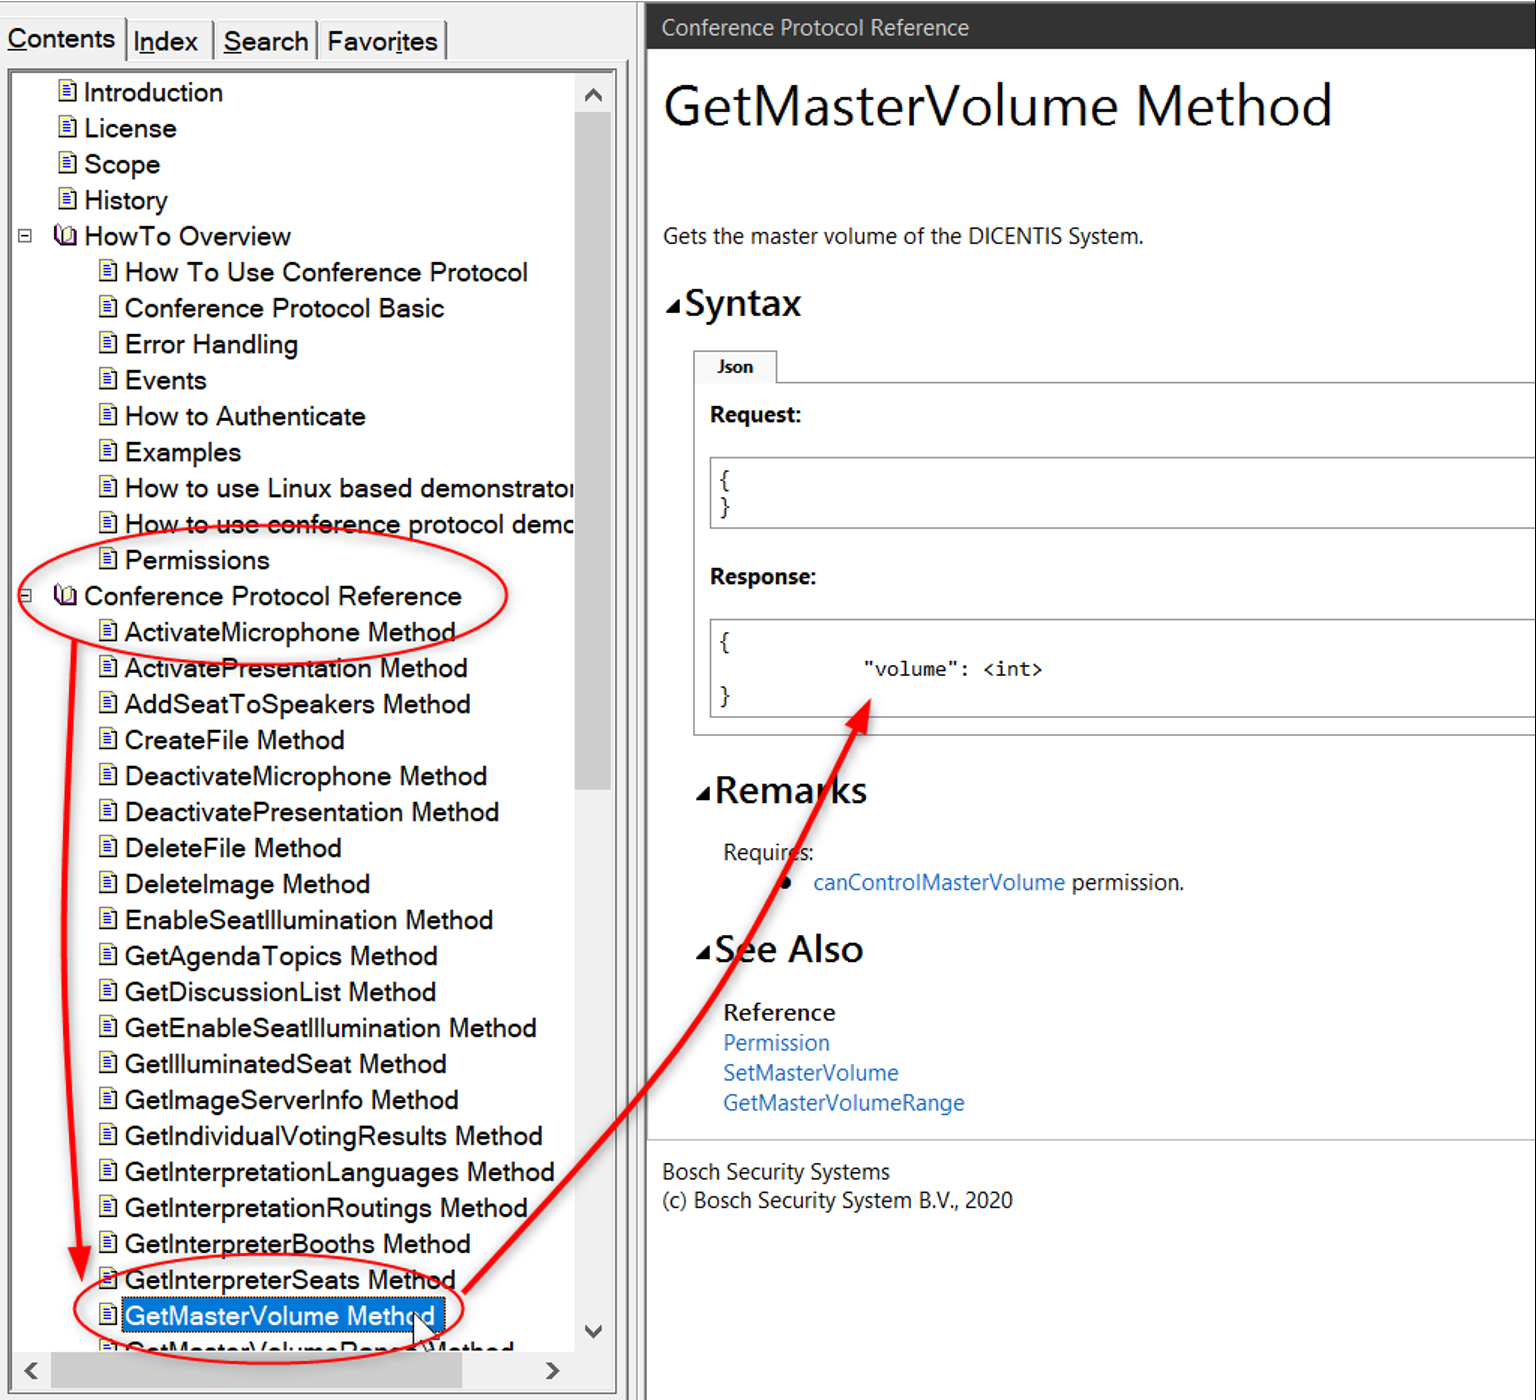The image size is (1536, 1400).
Task: Click the page icon beside GetDiscussionList Method
Action: pos(108,992)
